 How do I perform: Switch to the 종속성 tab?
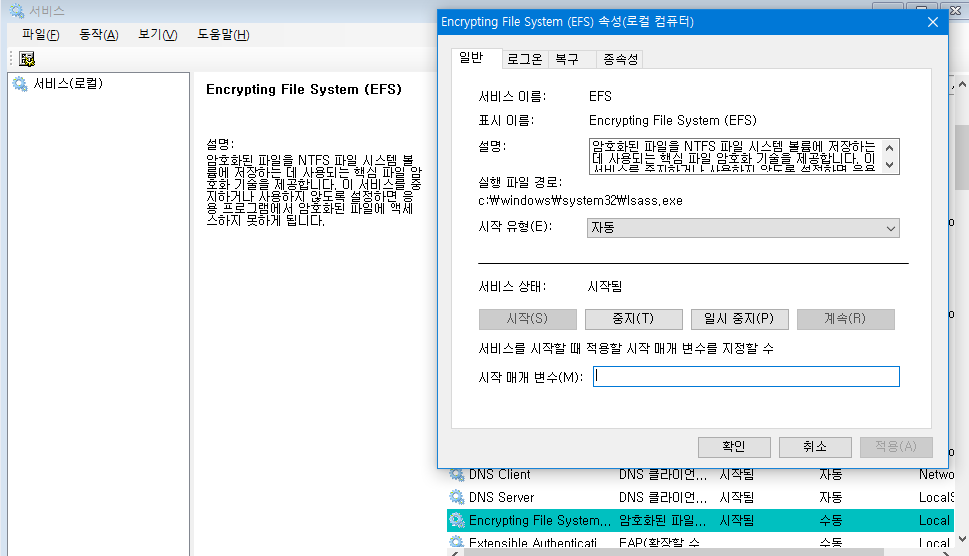point(620,59)
